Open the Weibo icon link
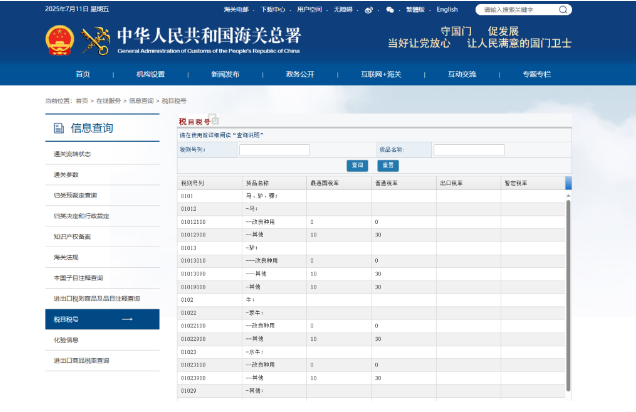This screenshot has width=636, height=412. 368,10
